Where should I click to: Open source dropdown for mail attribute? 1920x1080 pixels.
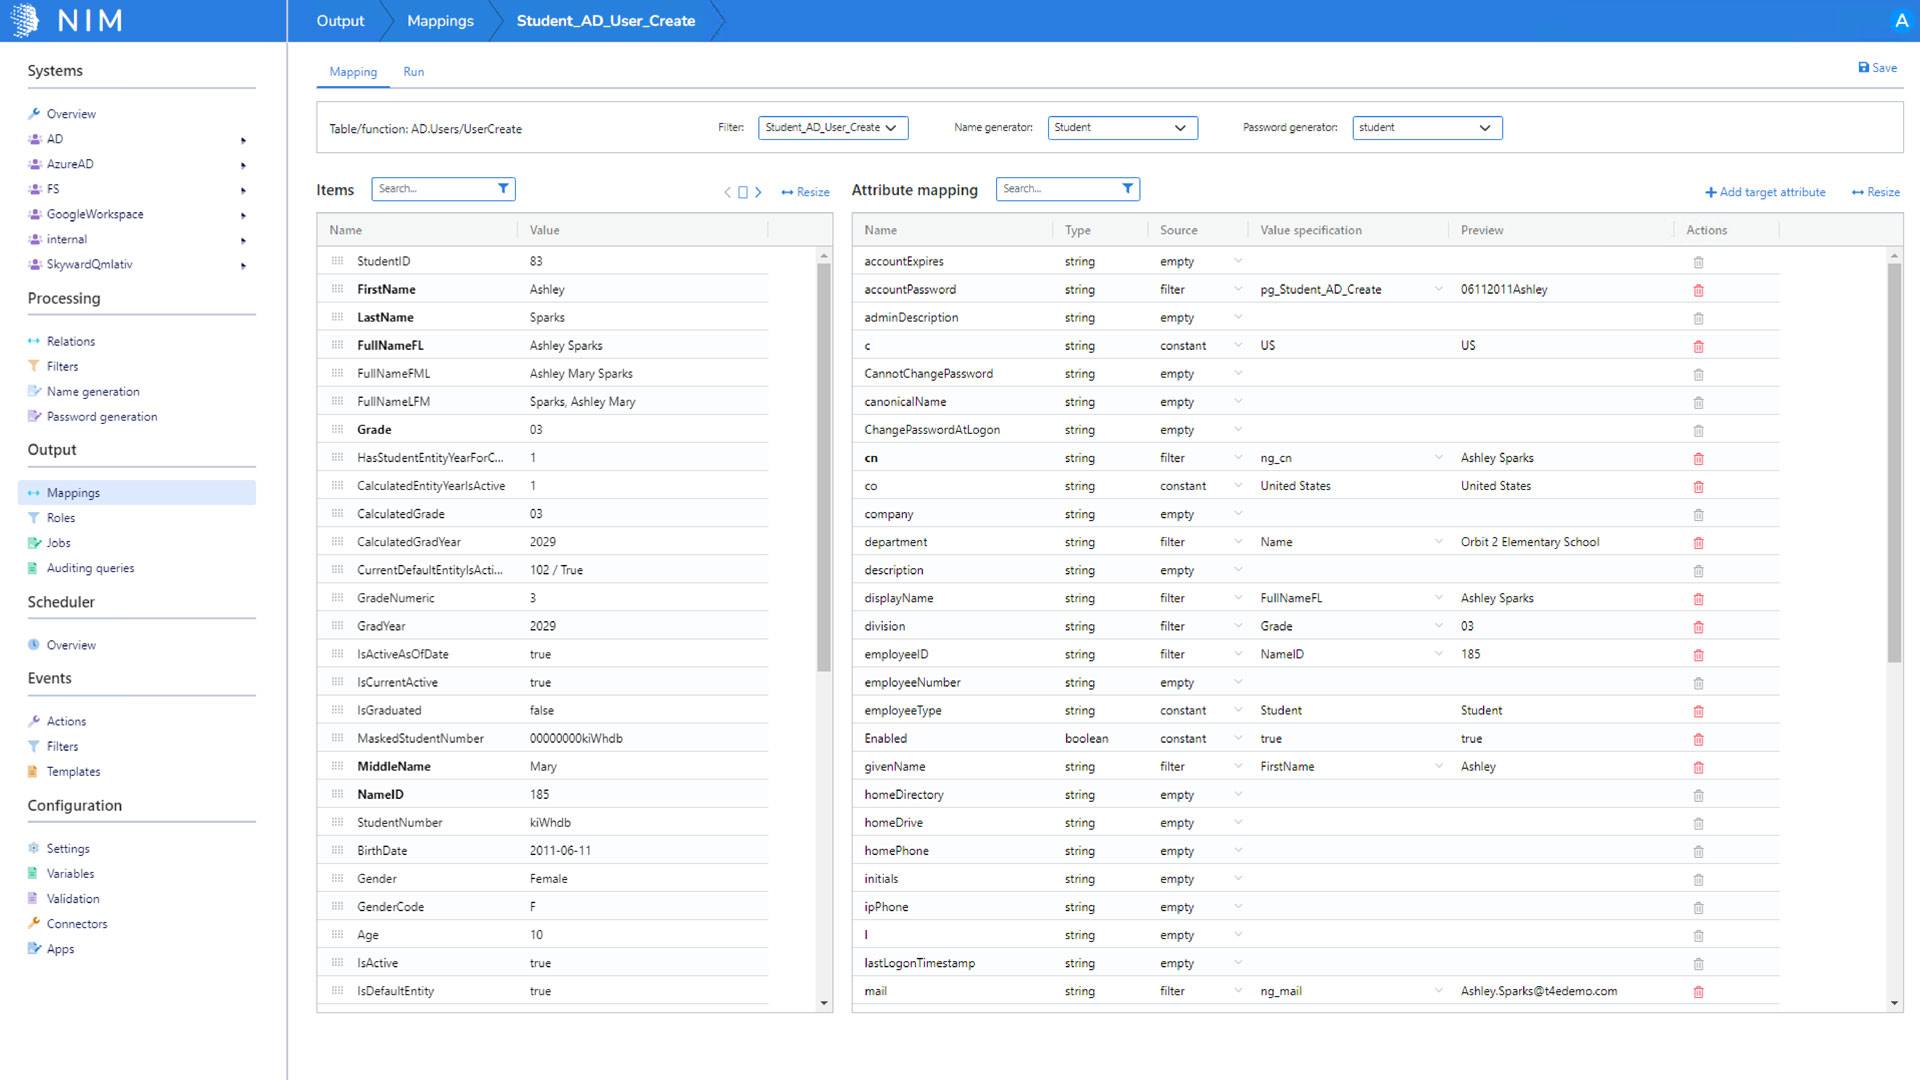[1238, 991]
